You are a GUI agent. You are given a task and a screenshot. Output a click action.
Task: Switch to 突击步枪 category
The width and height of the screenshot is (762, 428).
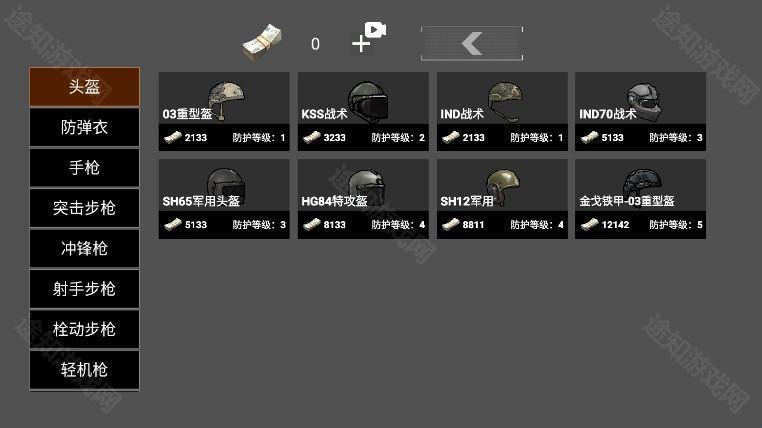[x=85, y=208]
